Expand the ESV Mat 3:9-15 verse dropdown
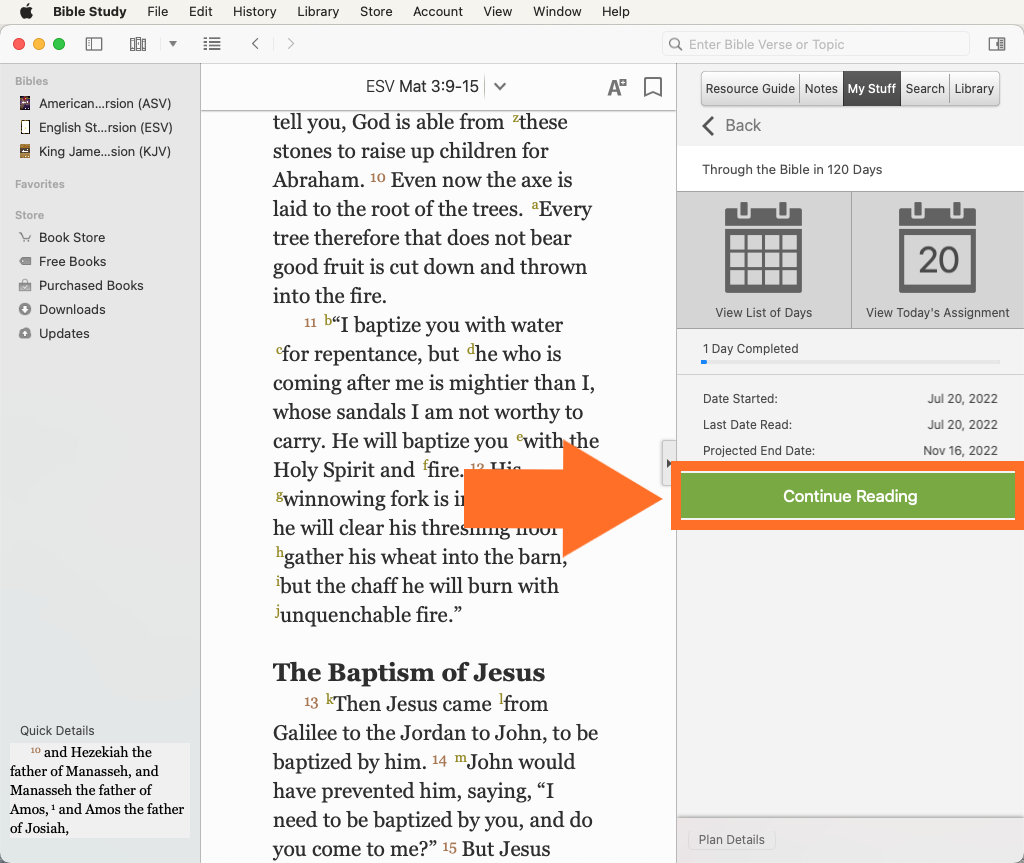 tap(500, 87)
